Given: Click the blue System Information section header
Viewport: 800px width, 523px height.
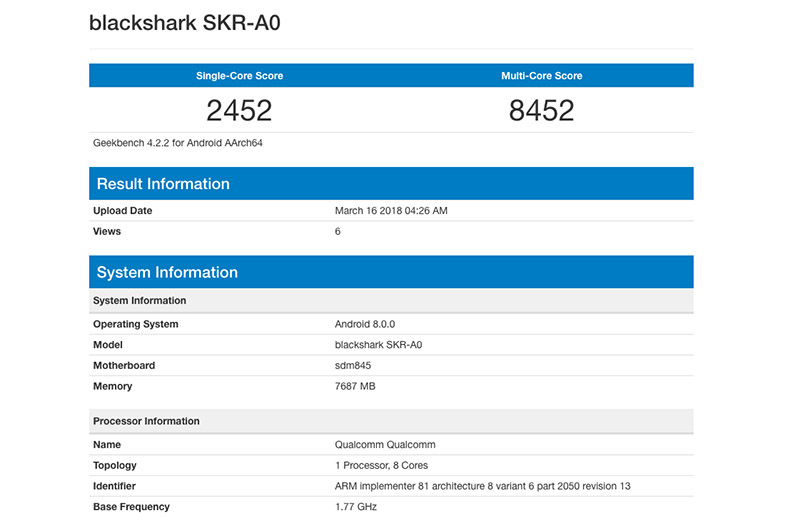Looking at the screenshot, I should tap(391, 271).
